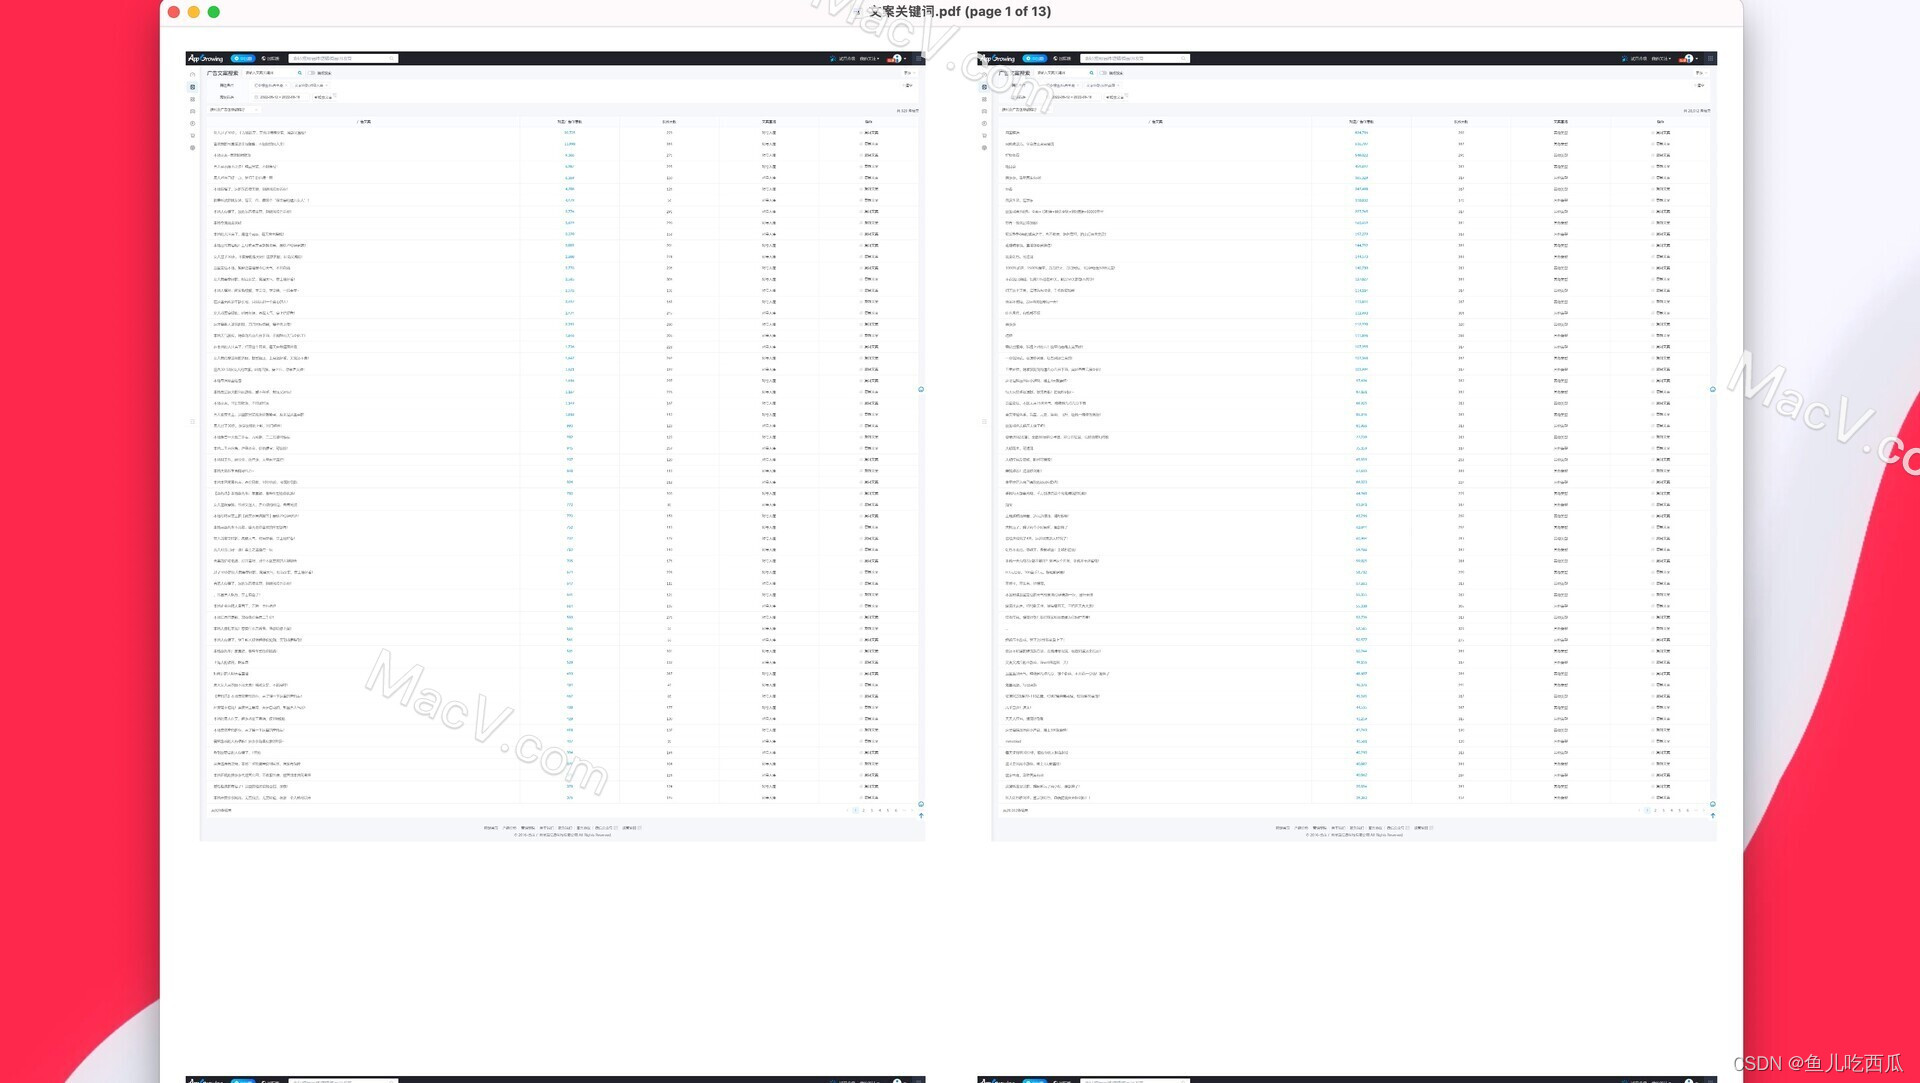This screenshot has width=1920, height=1083.
Task: Click the AppGrowing logo on right page
Action: [x=998, y=58]
